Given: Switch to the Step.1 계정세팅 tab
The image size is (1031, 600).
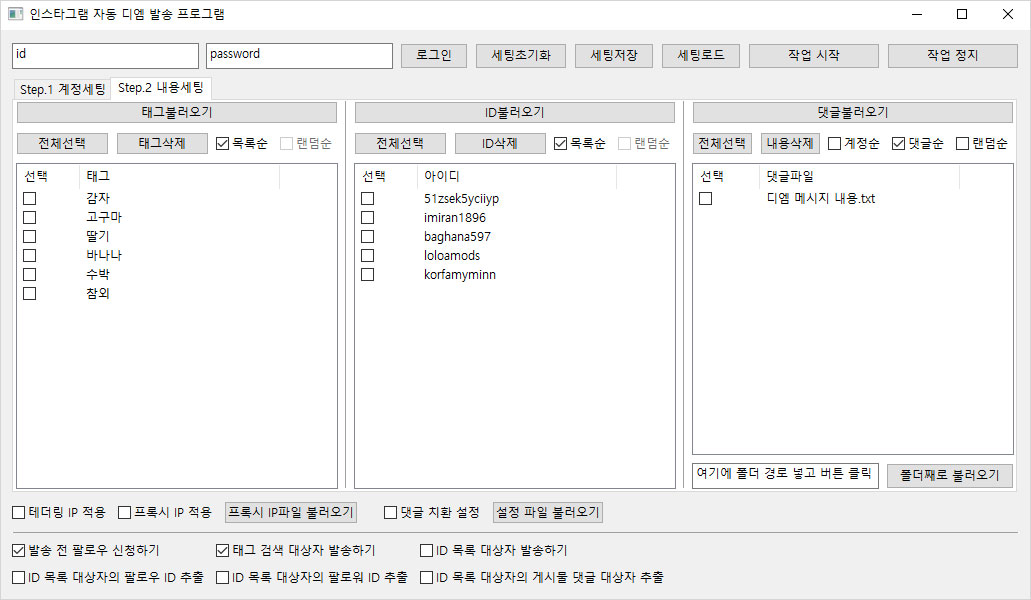Looking at the screenshot, I should point(62,89).
